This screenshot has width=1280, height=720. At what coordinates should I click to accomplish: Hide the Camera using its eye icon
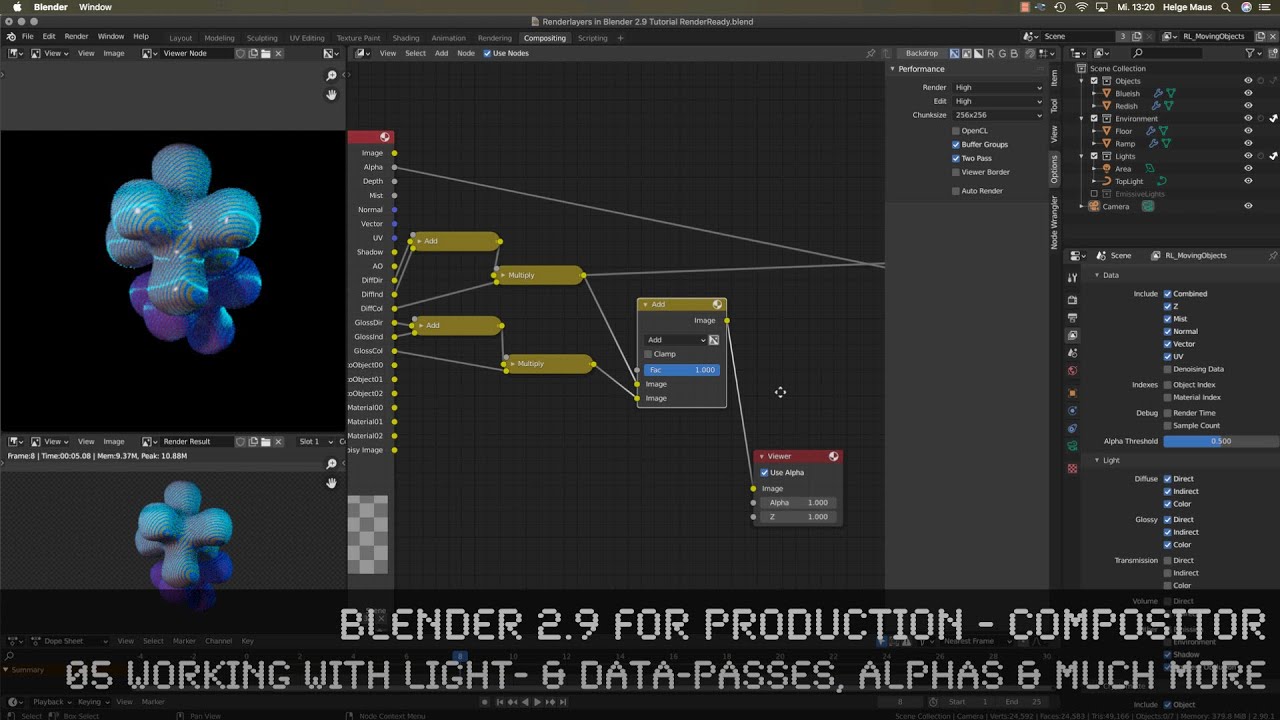(x=1248, y=206)
